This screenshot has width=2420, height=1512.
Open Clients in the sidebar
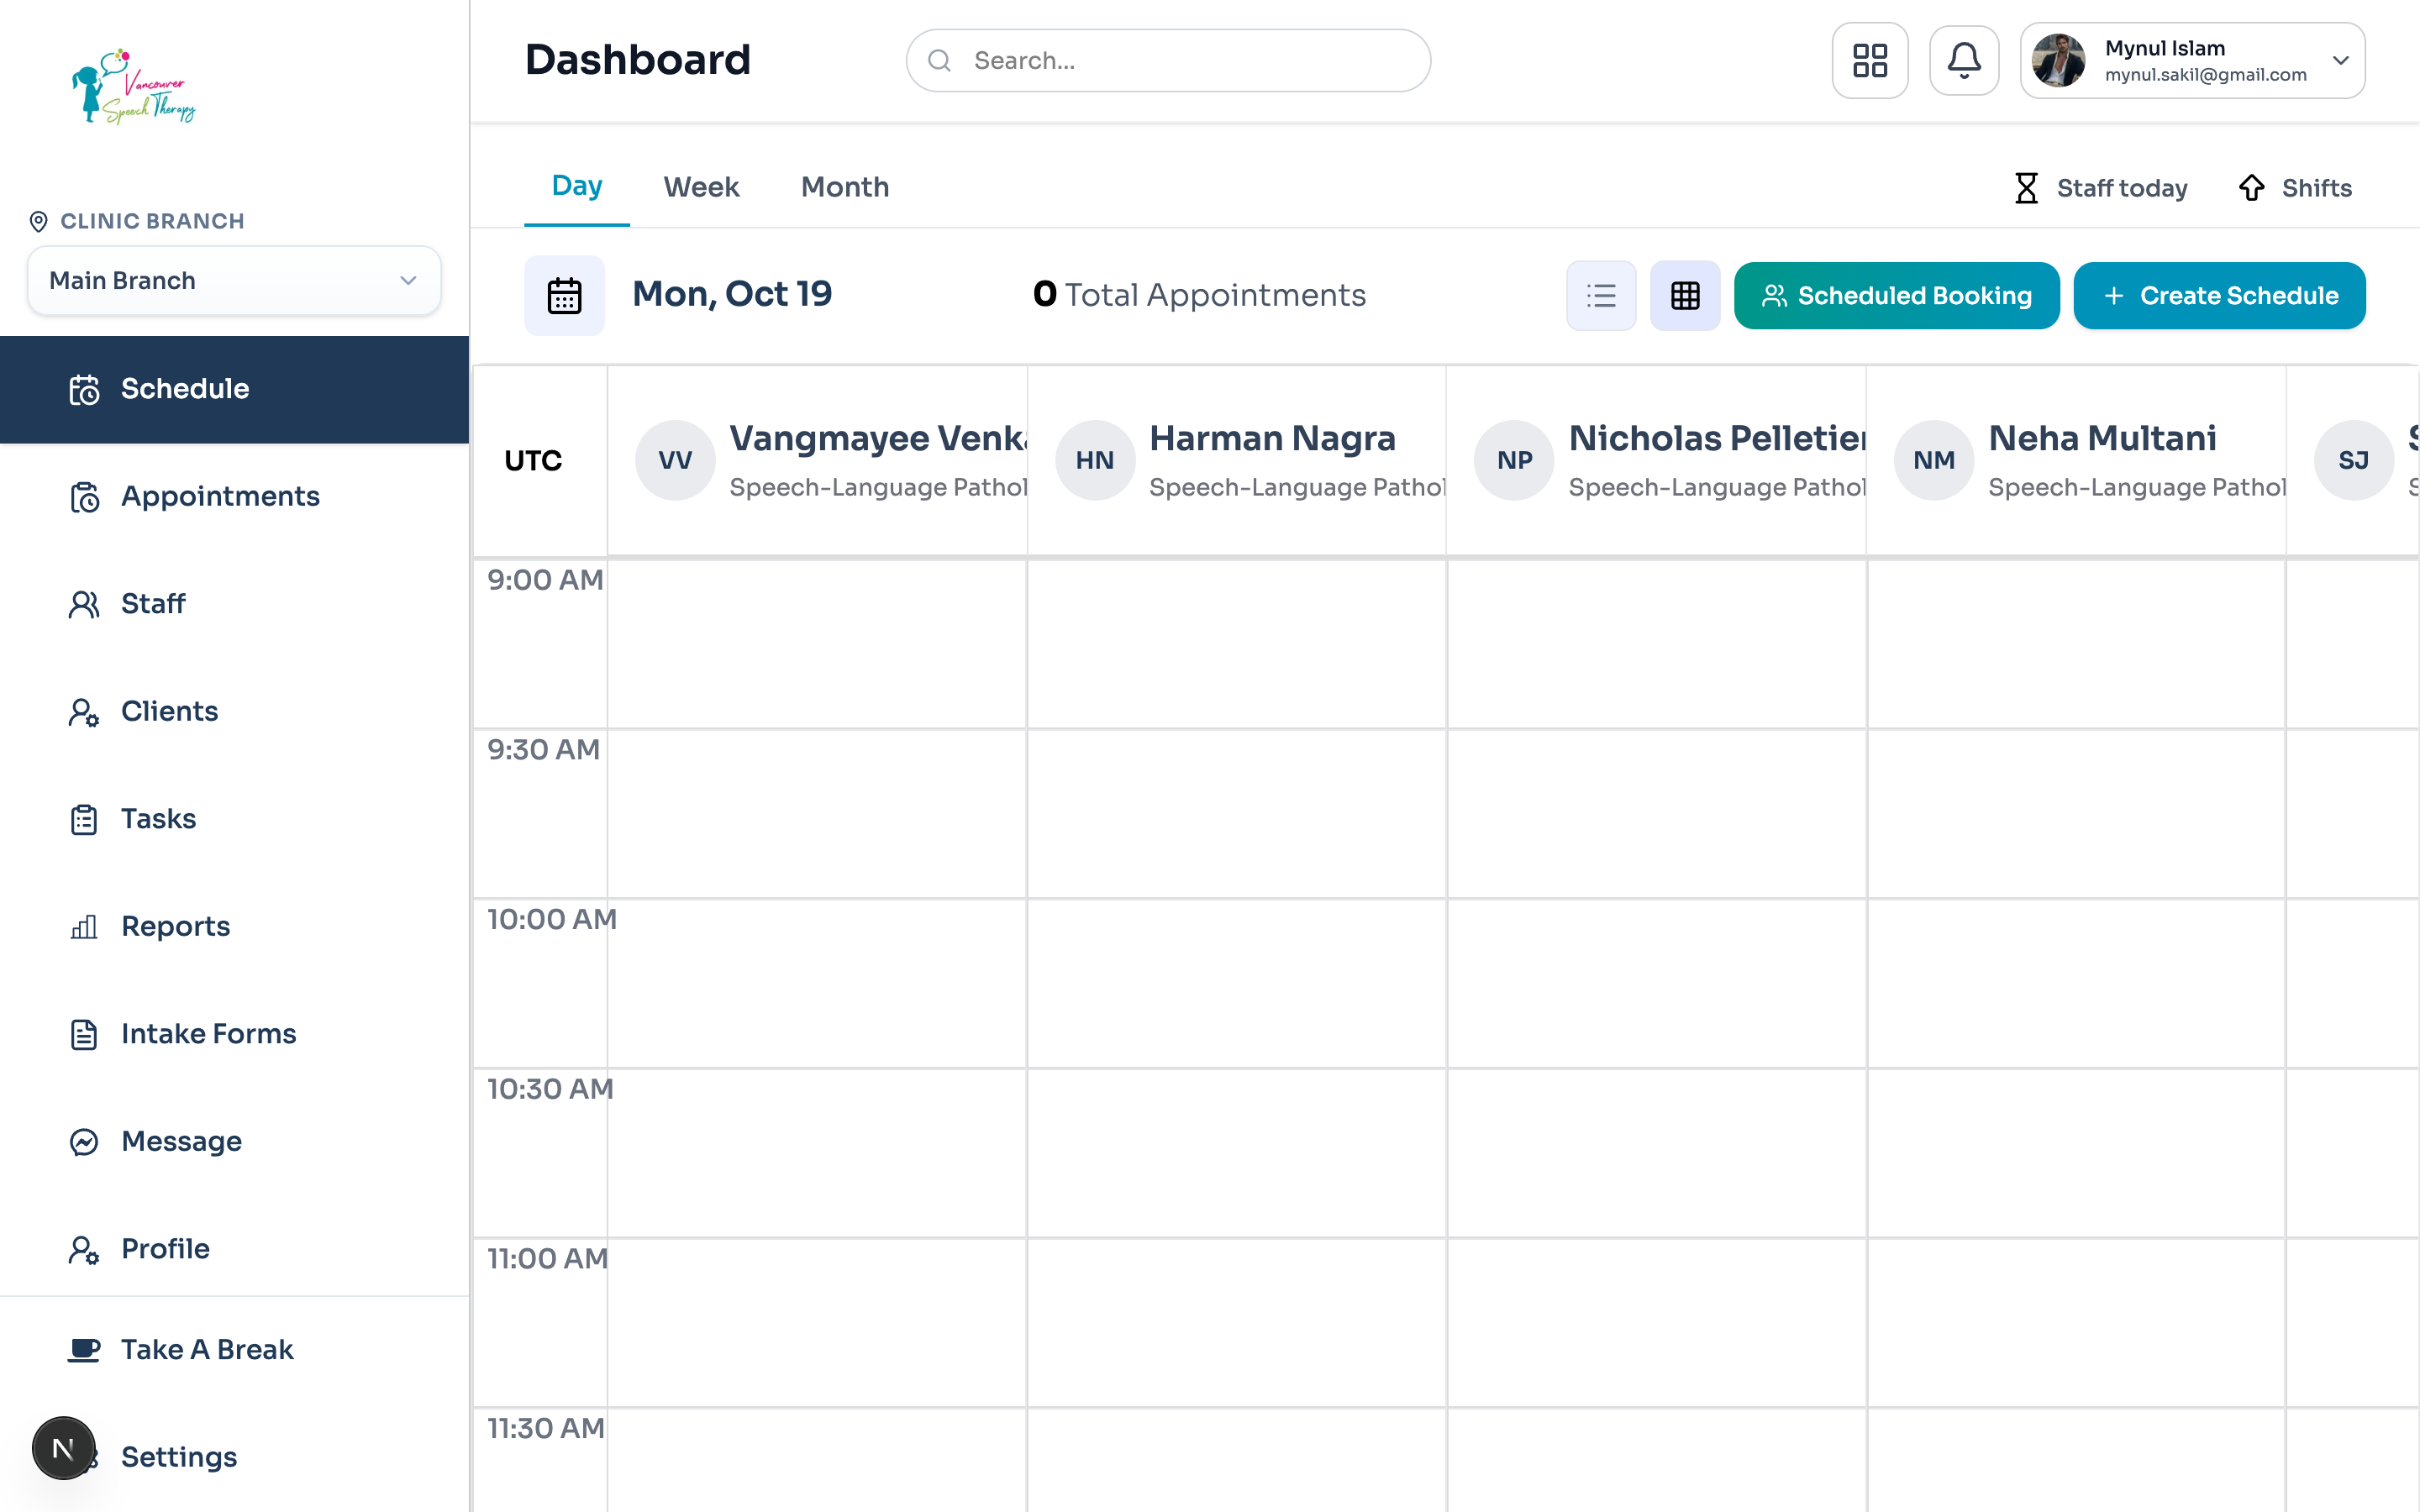(234, 712)
